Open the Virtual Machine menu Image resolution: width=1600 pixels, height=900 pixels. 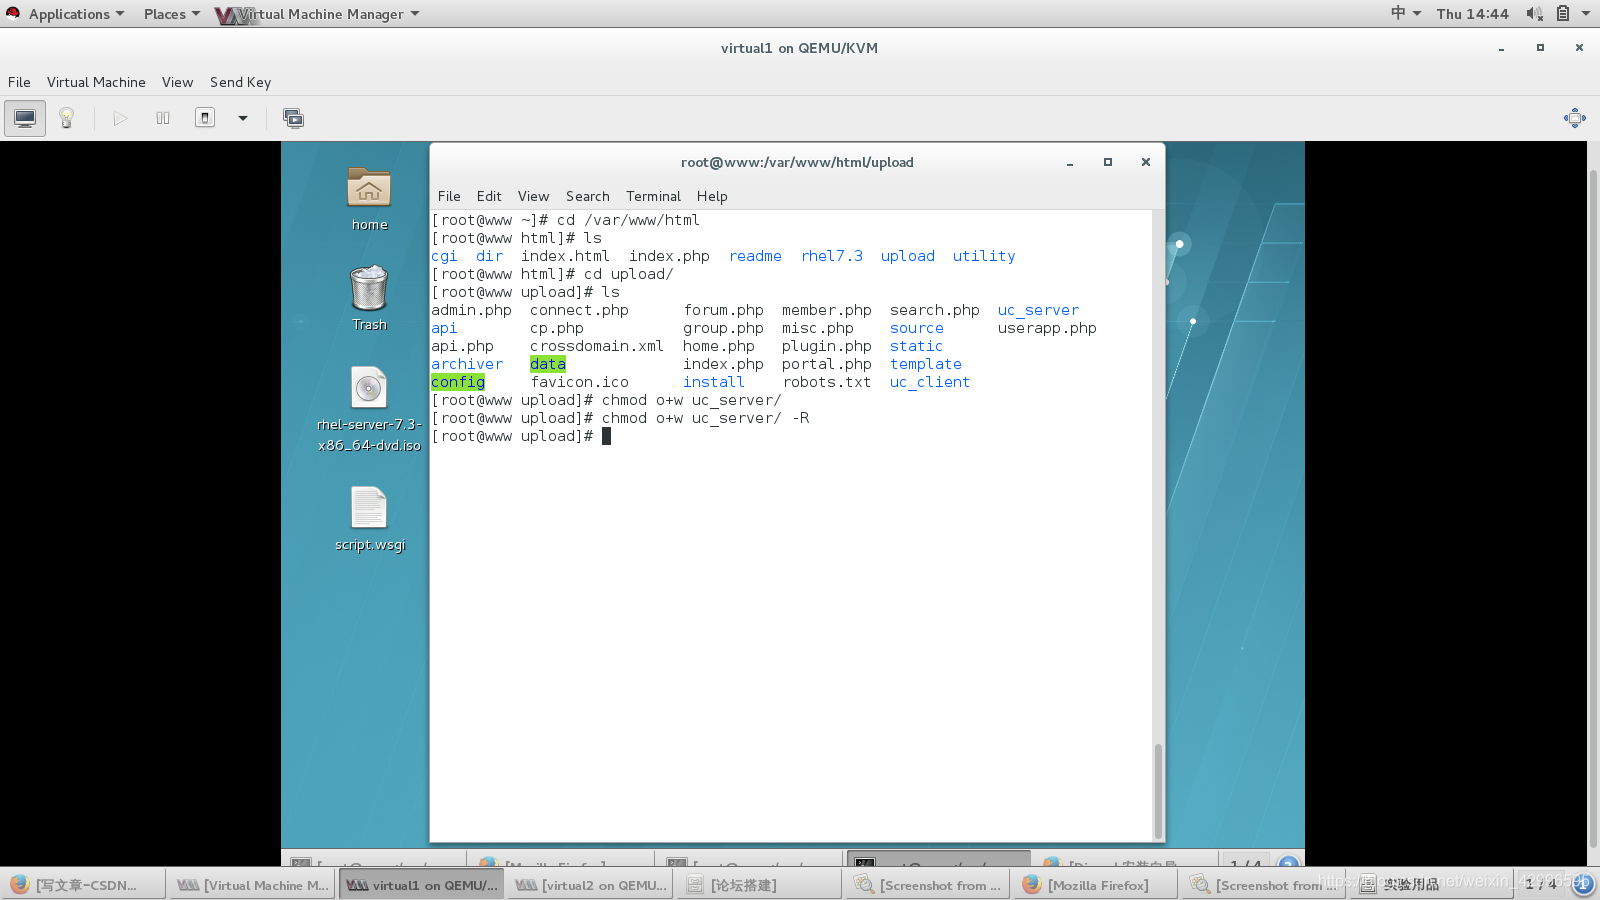click(x=96, y=82)
